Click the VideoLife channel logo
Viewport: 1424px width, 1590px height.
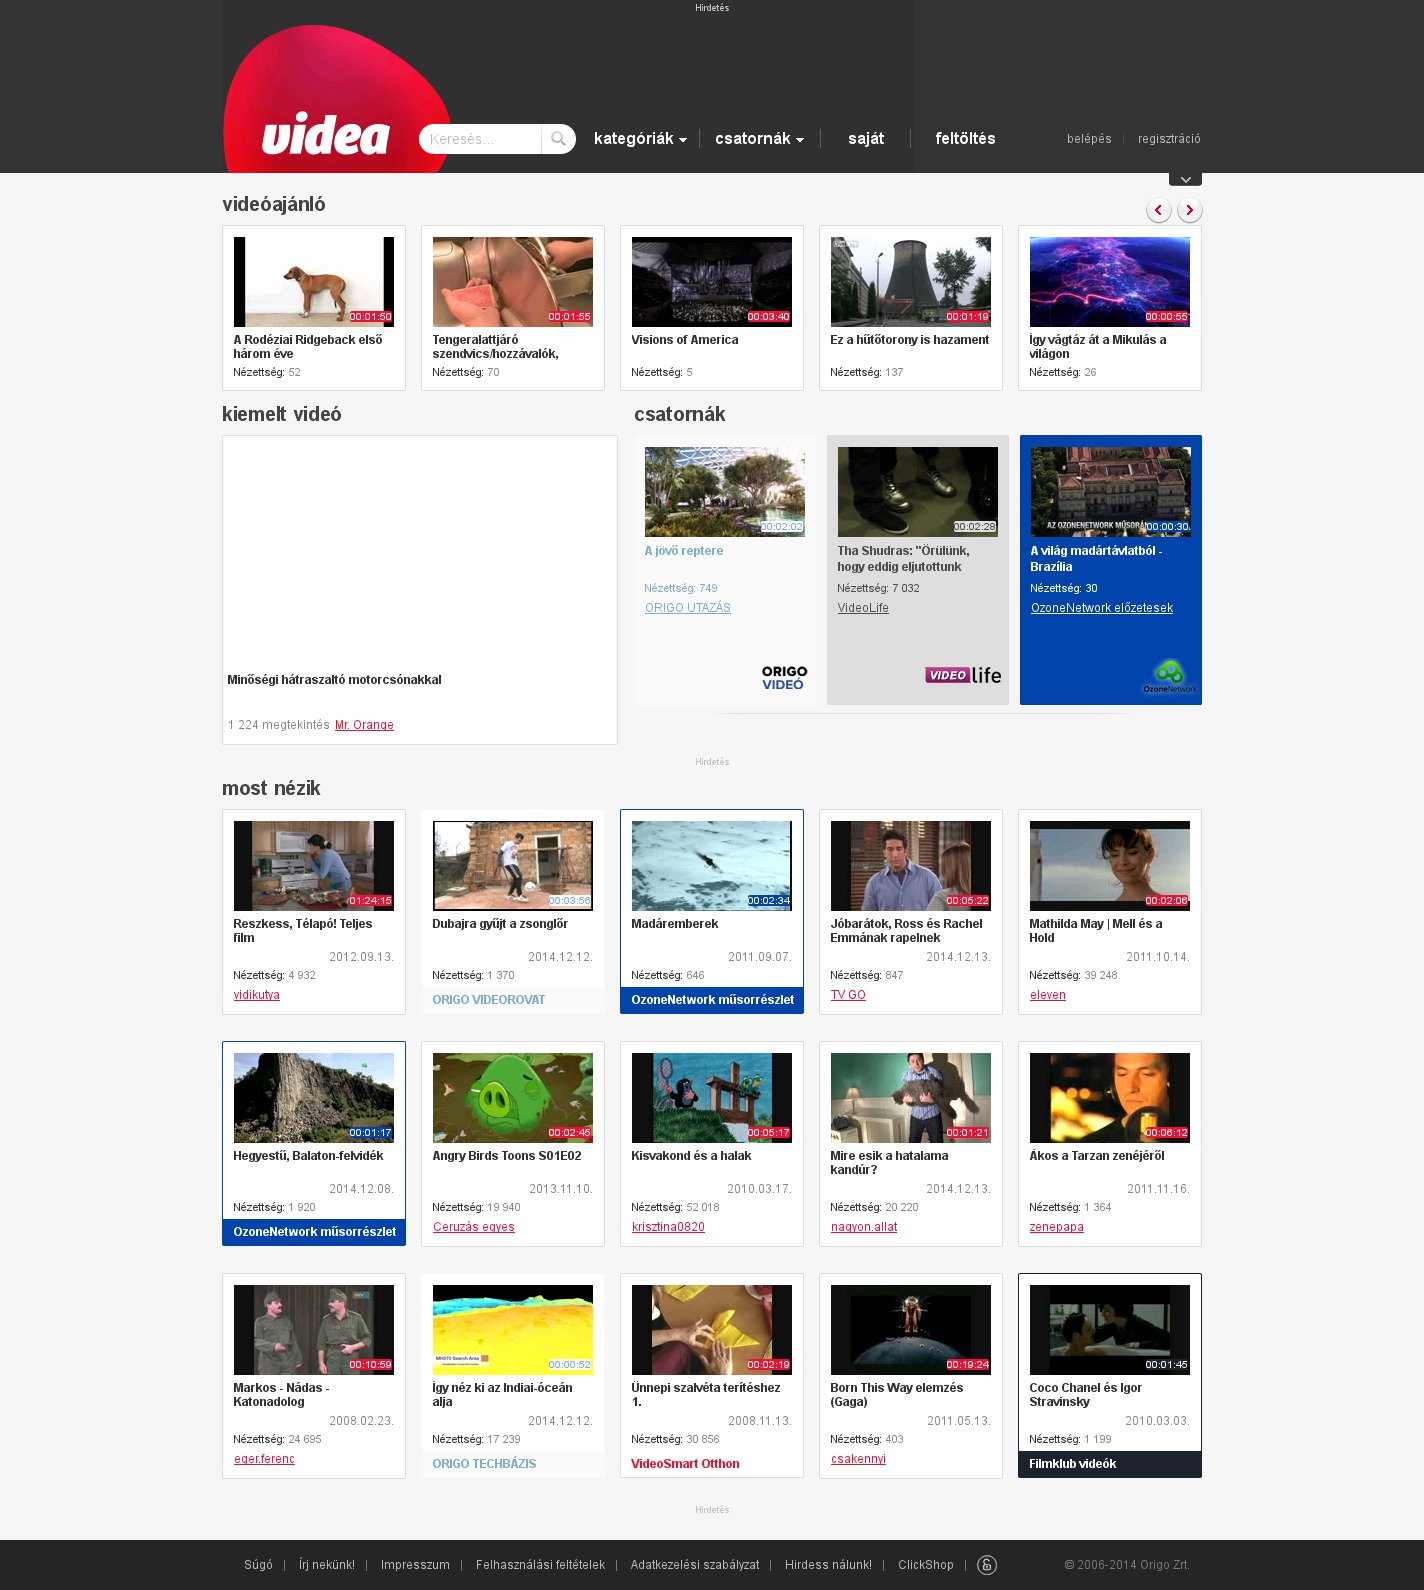coord(962,675)
